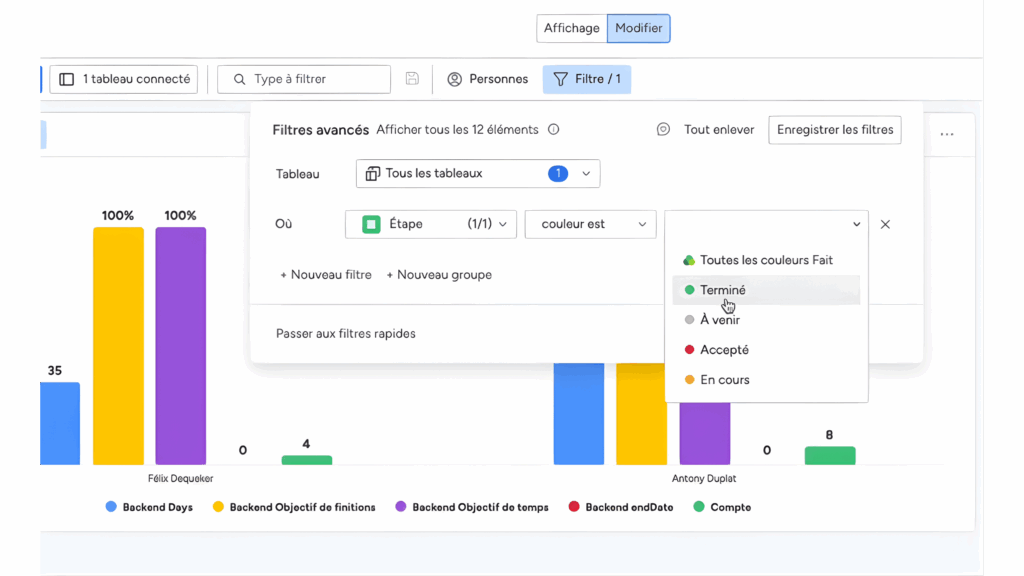Click Félix Dequeker's yellow 100% bar
The height and width of the screenshot is (576, 1024).
click(x=118, y=346)
